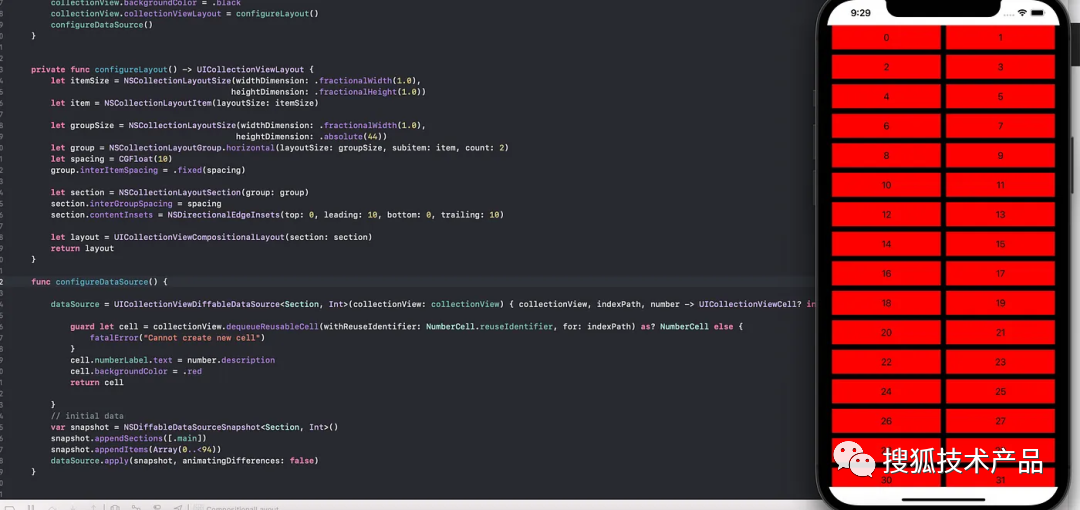
Task: Tap red cell 13
Action: [x=1000, y=215]
